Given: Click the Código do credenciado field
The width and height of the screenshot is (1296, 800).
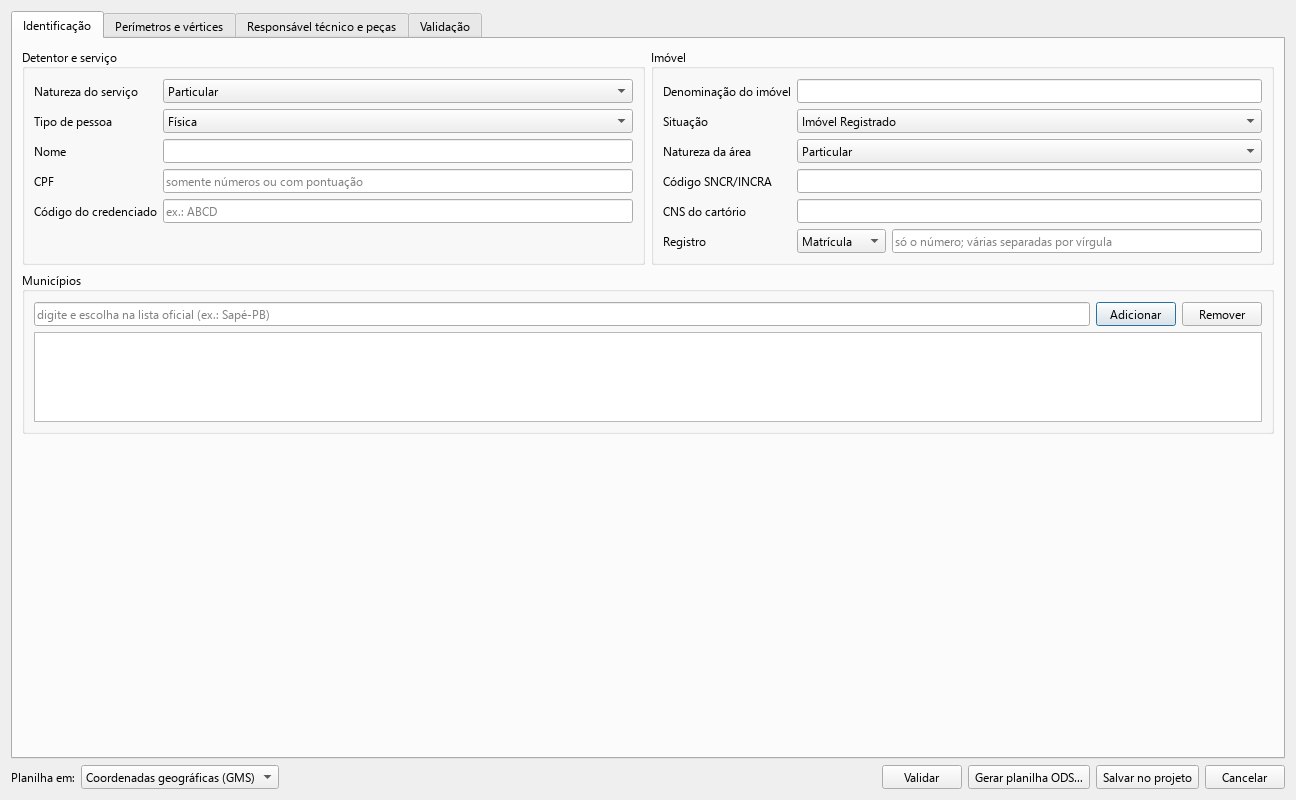Looking at the screenshot, I should (398, 211).
